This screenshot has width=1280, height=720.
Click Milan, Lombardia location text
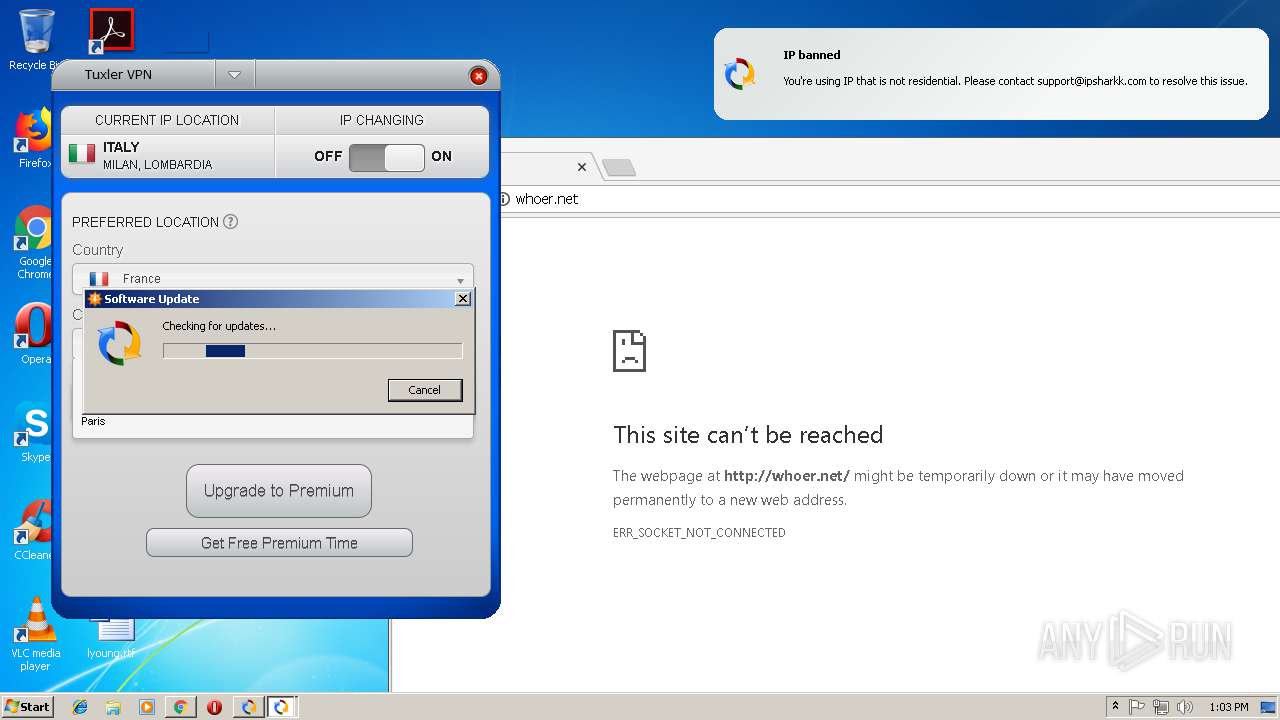(157, 165)
